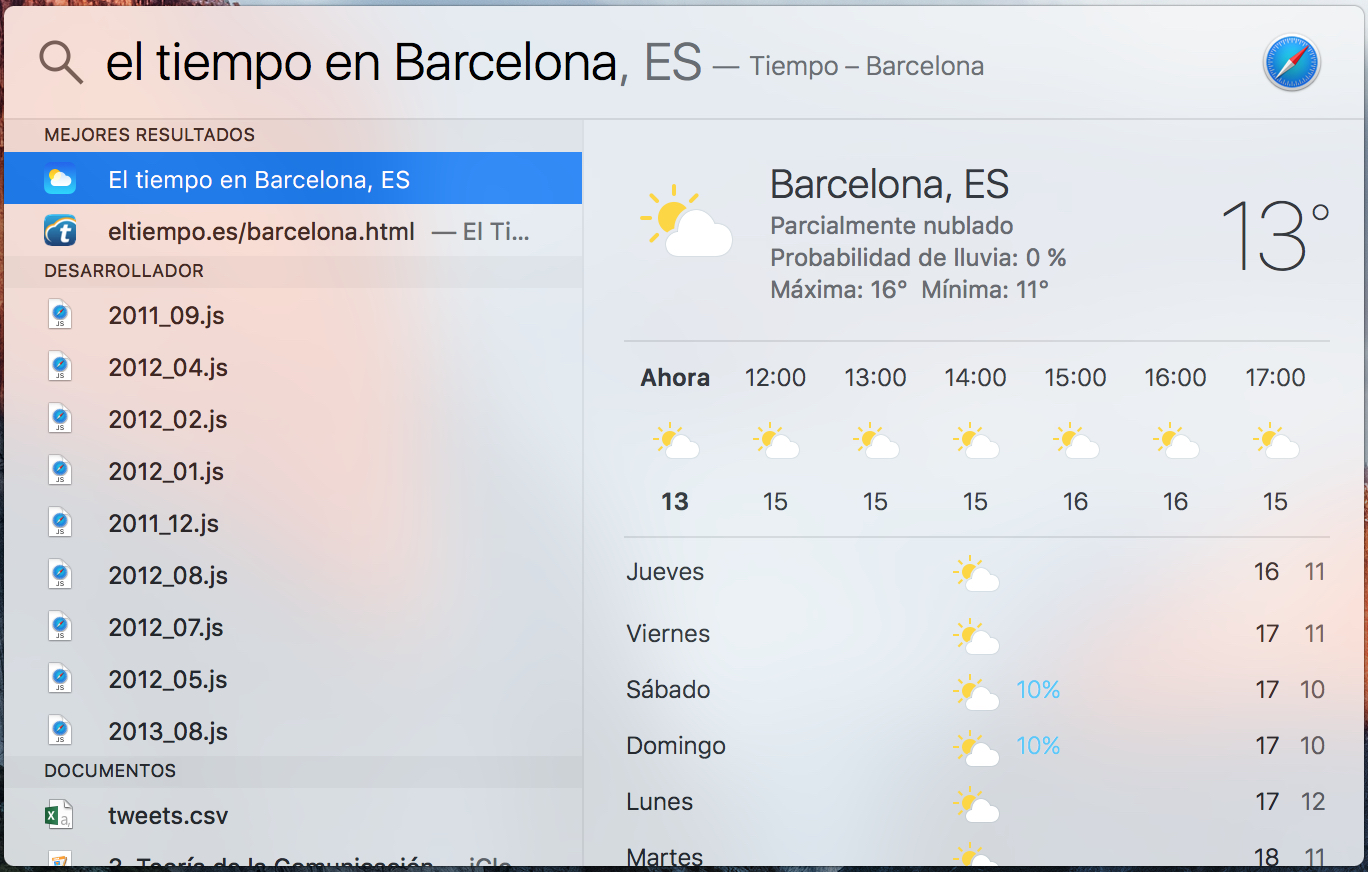This screenshot has width=1368, height=872.
Task: Click the magnifying glass search icon
Action: [61, 63]
